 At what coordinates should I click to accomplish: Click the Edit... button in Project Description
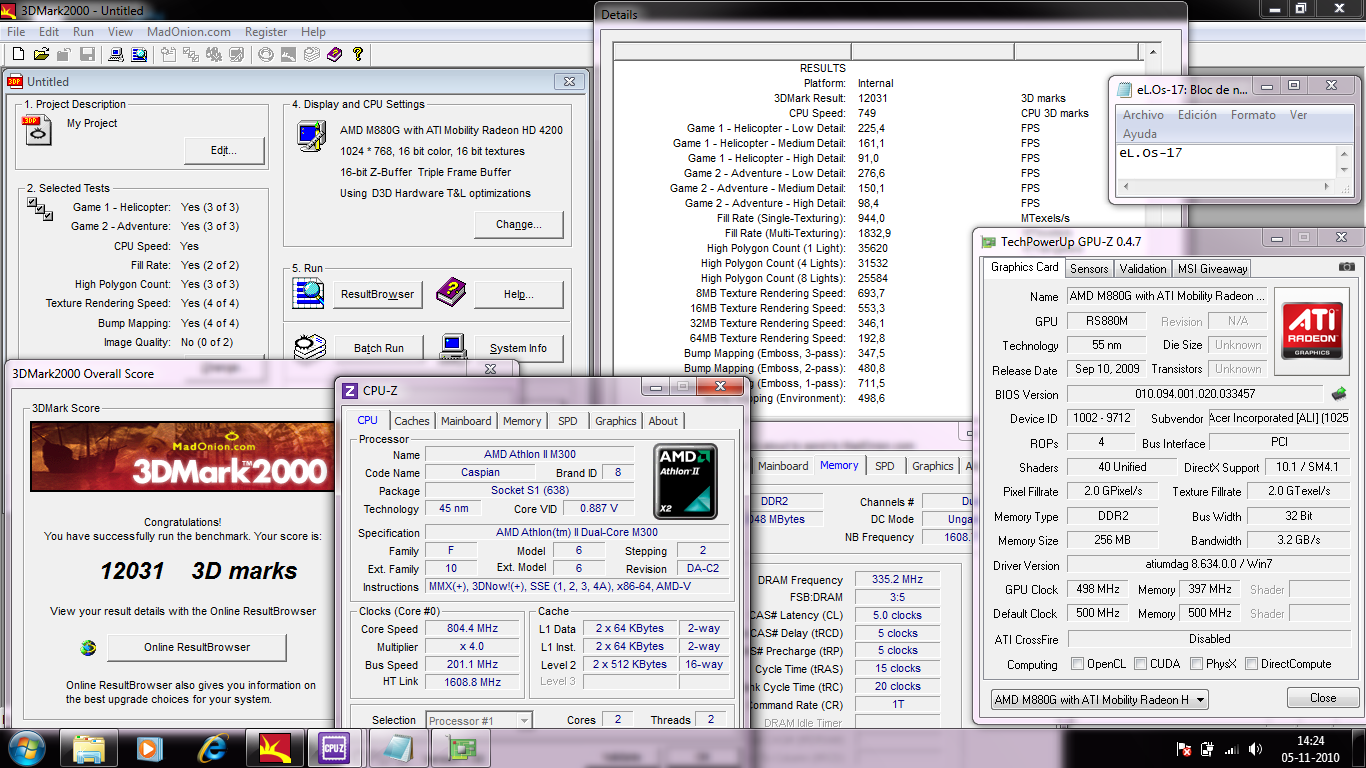coord(224,151)
